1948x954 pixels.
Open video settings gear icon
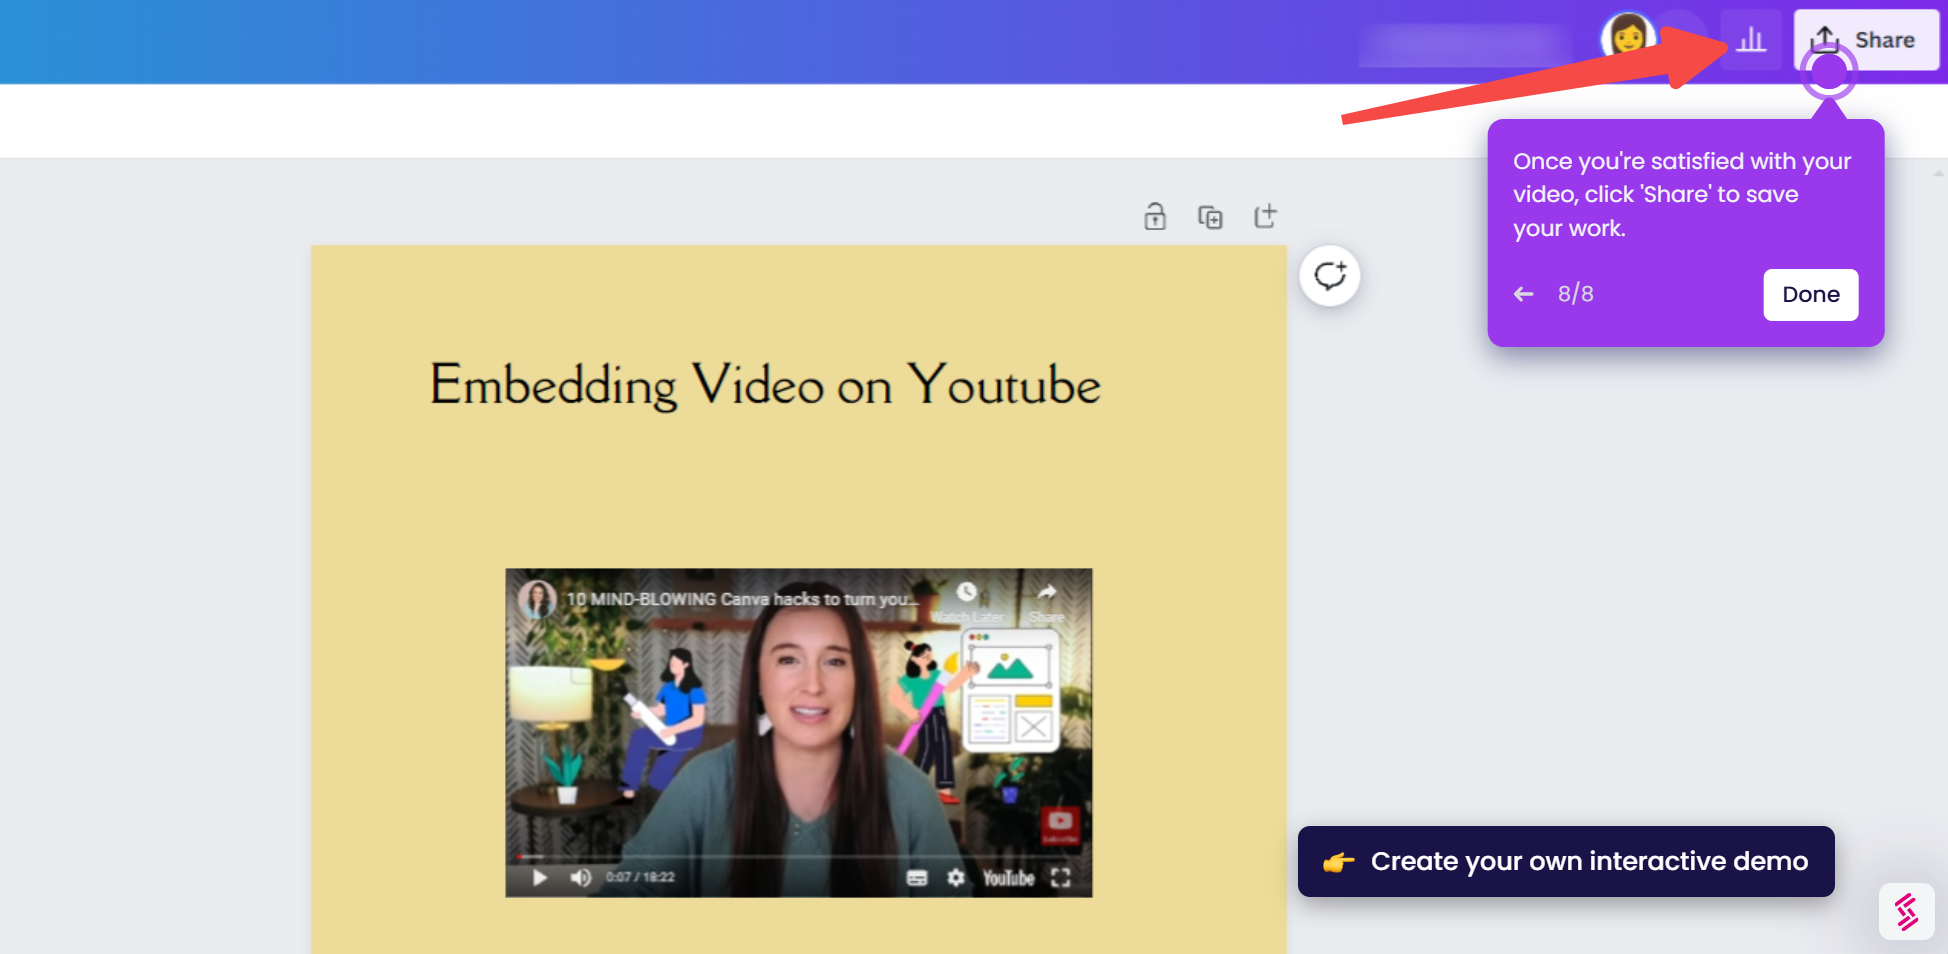(956, 877)
